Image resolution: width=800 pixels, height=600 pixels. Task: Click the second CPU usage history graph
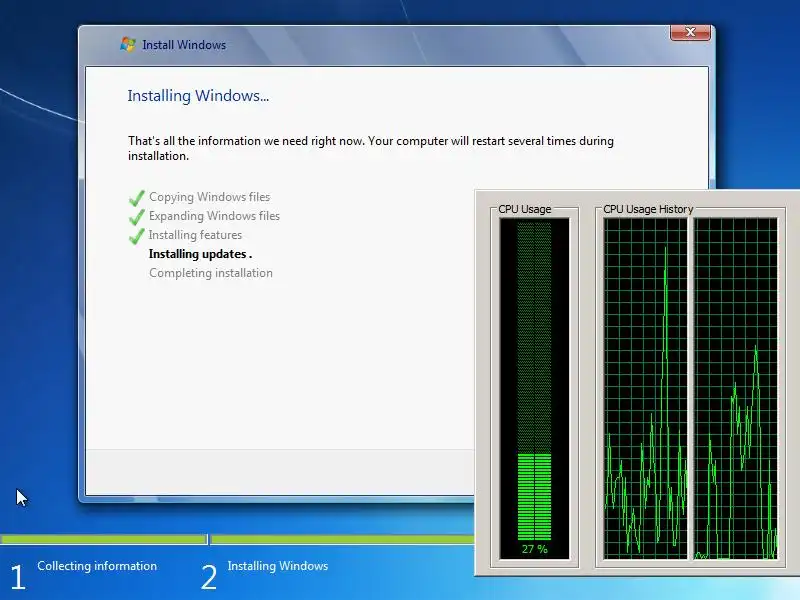[736, 388]
